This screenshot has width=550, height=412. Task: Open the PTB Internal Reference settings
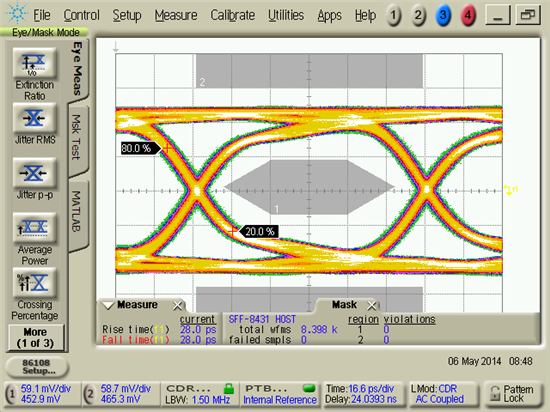[x=280, y=394]
